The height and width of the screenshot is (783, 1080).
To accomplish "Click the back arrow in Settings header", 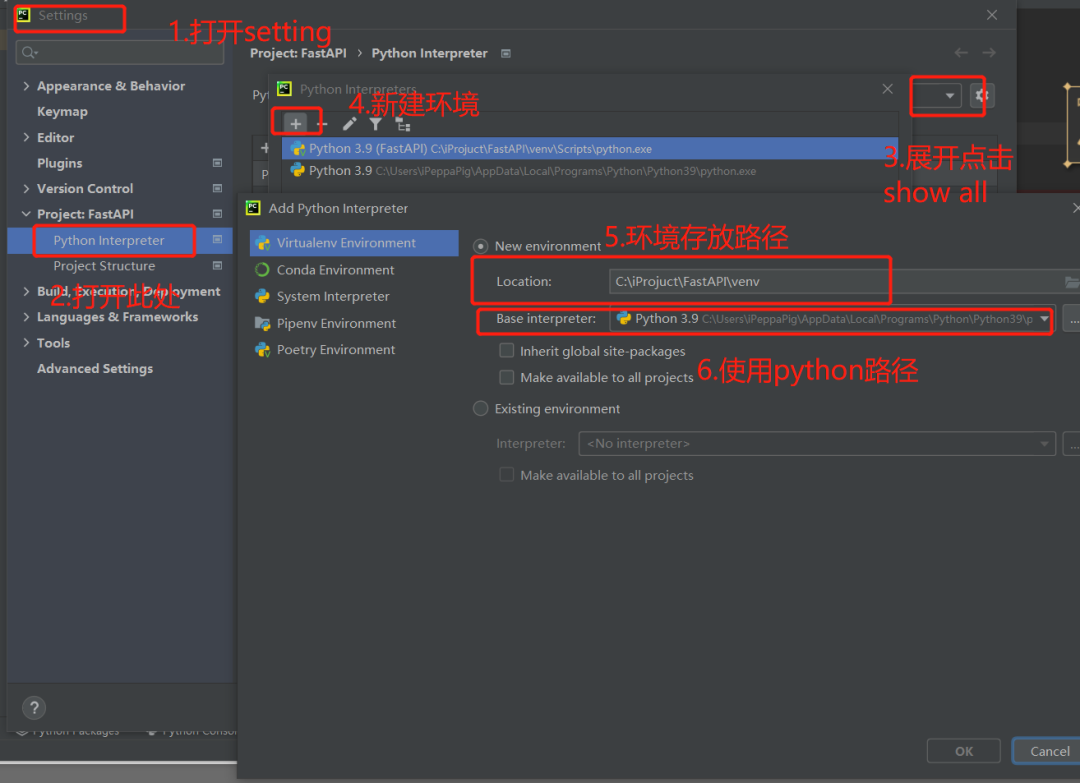I will click(x=961, y=53).
